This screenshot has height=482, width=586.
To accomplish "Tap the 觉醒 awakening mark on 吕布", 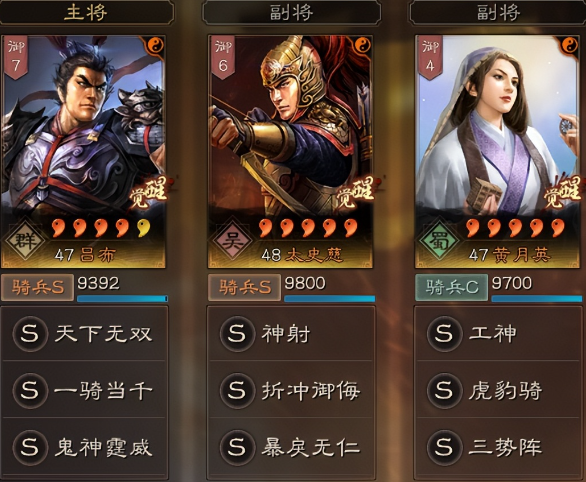I will pyautogui.click(x=149, y=193).
